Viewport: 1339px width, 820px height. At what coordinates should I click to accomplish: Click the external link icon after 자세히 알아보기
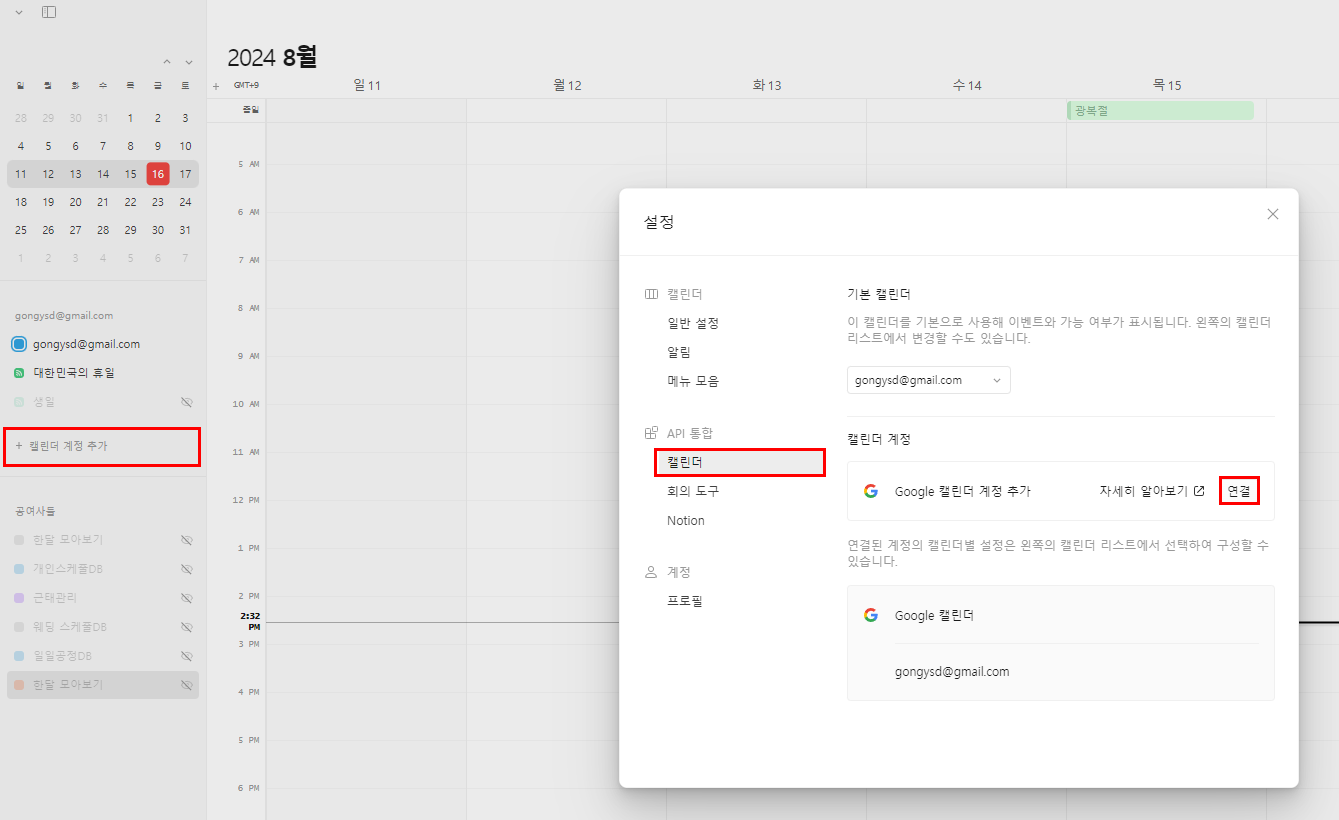tap(1199, 491)
